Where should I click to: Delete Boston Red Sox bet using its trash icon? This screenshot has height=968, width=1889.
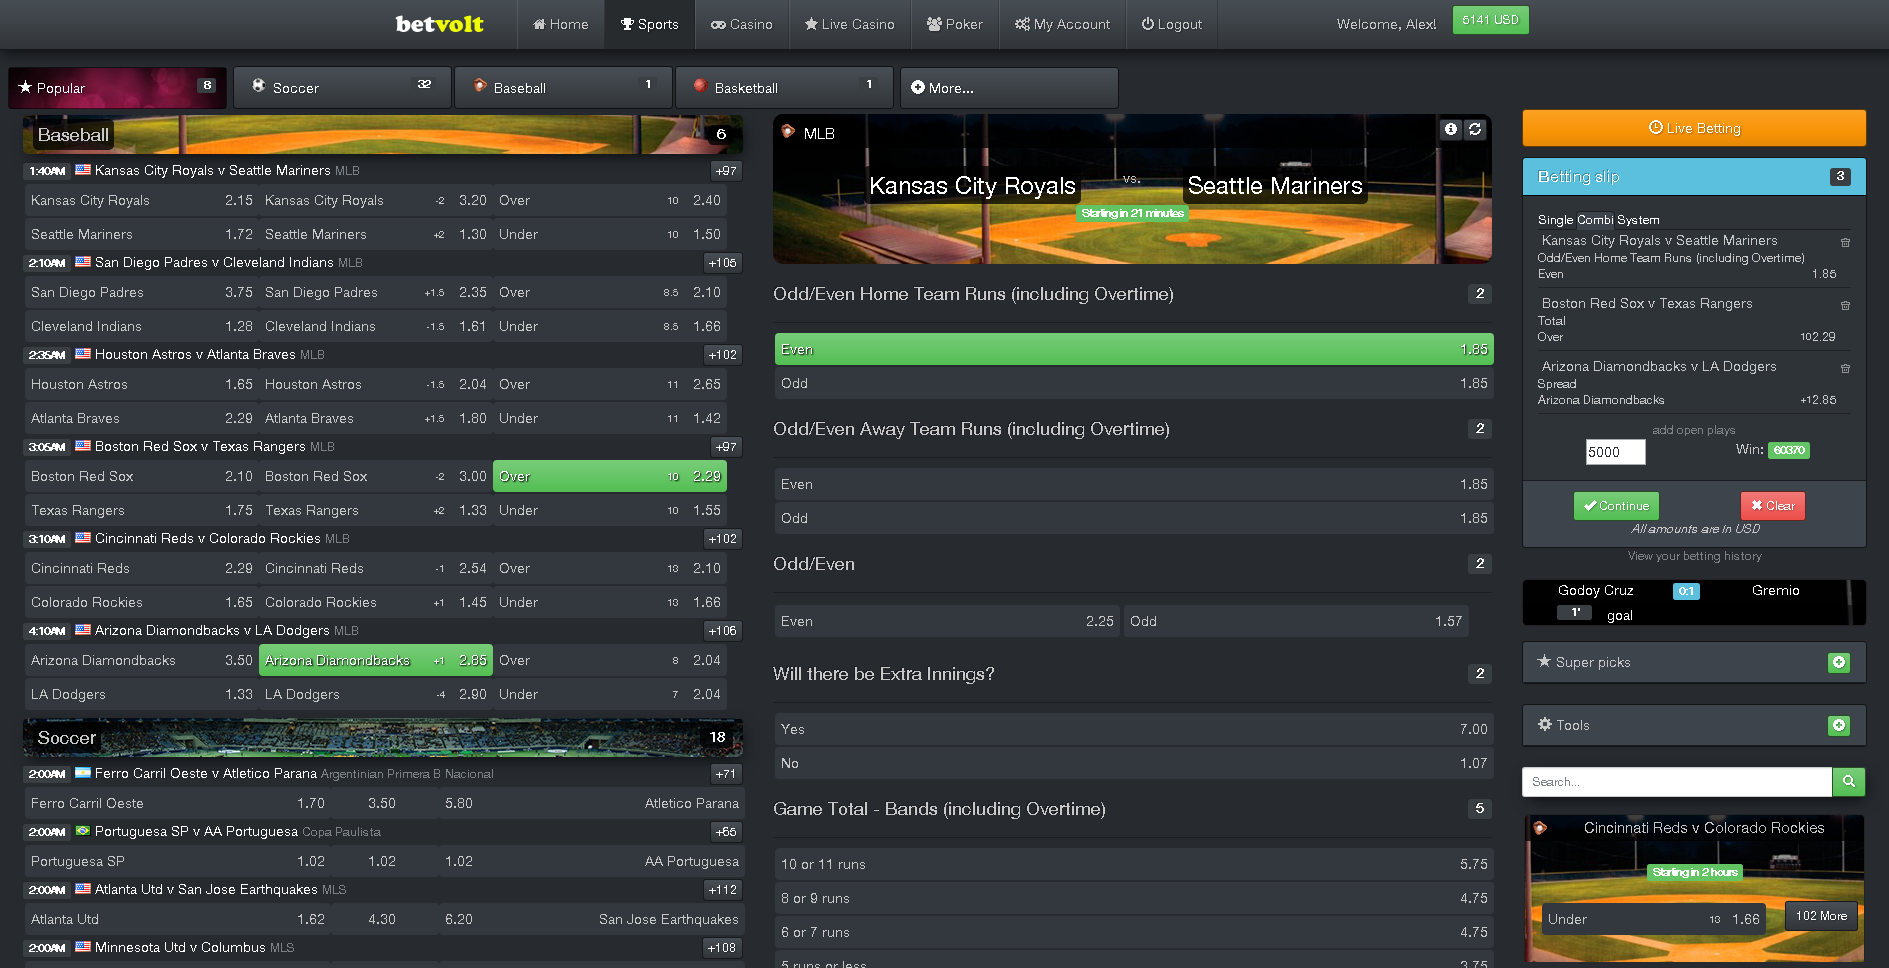(x=1845, y=305)
